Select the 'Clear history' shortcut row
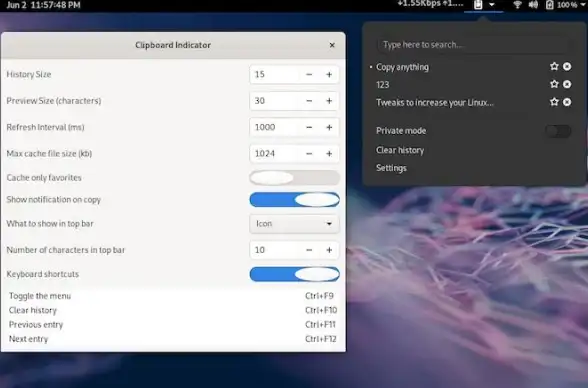The image size is (588, 388). [x=173, y=310]
